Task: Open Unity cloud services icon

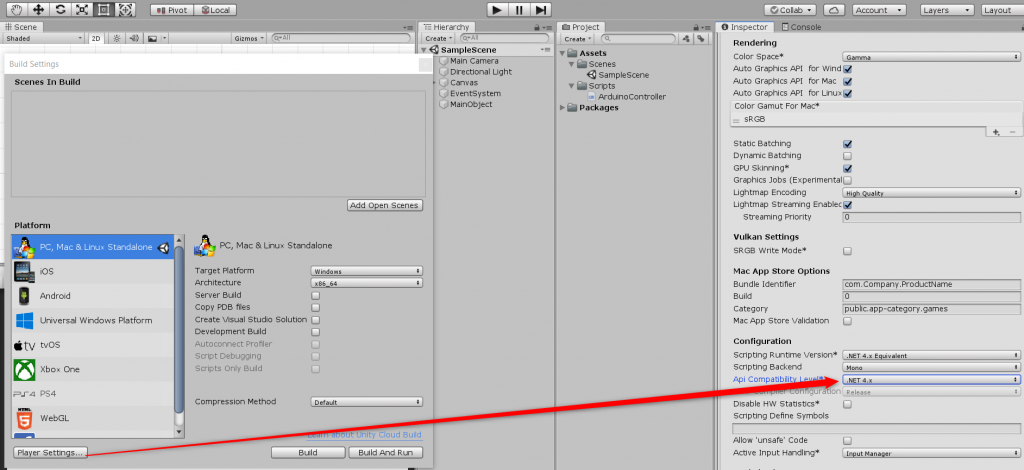Action: coord(835,10)
